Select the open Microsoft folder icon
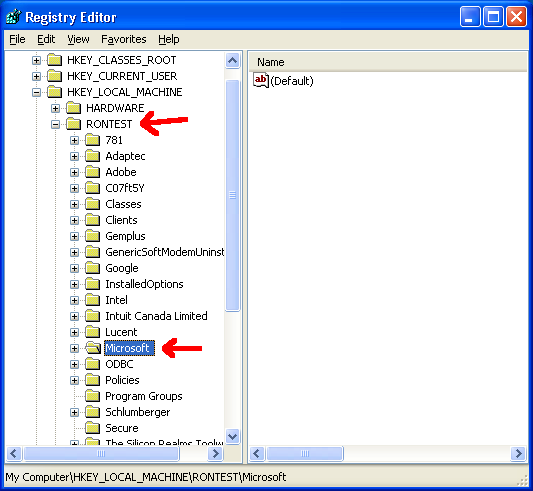 coord(93,348)
